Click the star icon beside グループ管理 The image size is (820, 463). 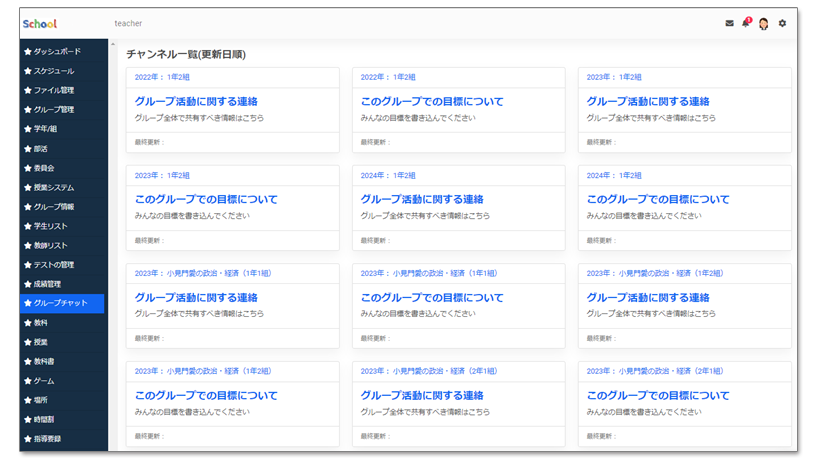(28, 110)
